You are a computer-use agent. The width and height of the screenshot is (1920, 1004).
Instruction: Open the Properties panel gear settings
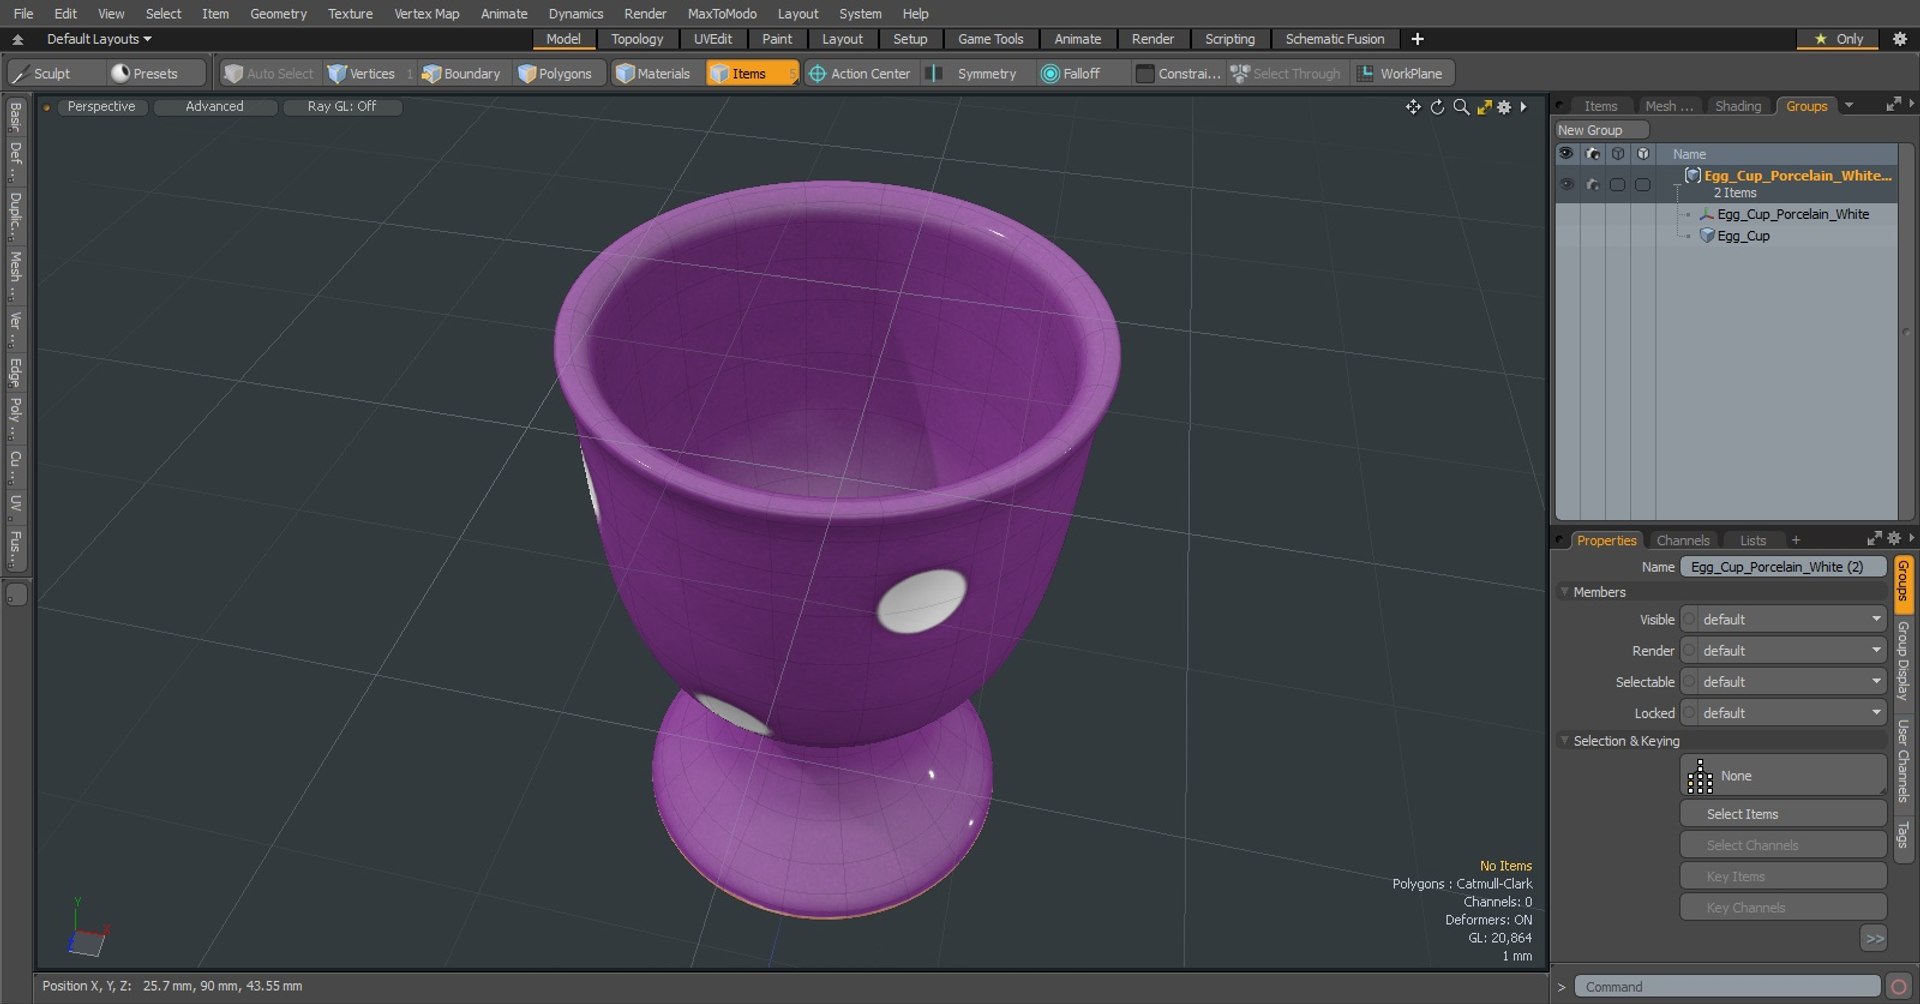coord(1893,538)
